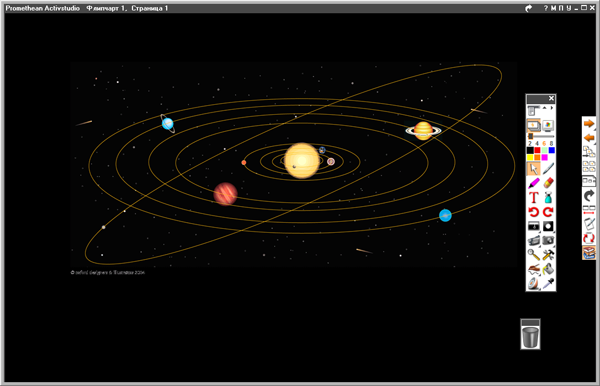Set pen width preset to 8

pyautogui.click(x=551, y=143)
